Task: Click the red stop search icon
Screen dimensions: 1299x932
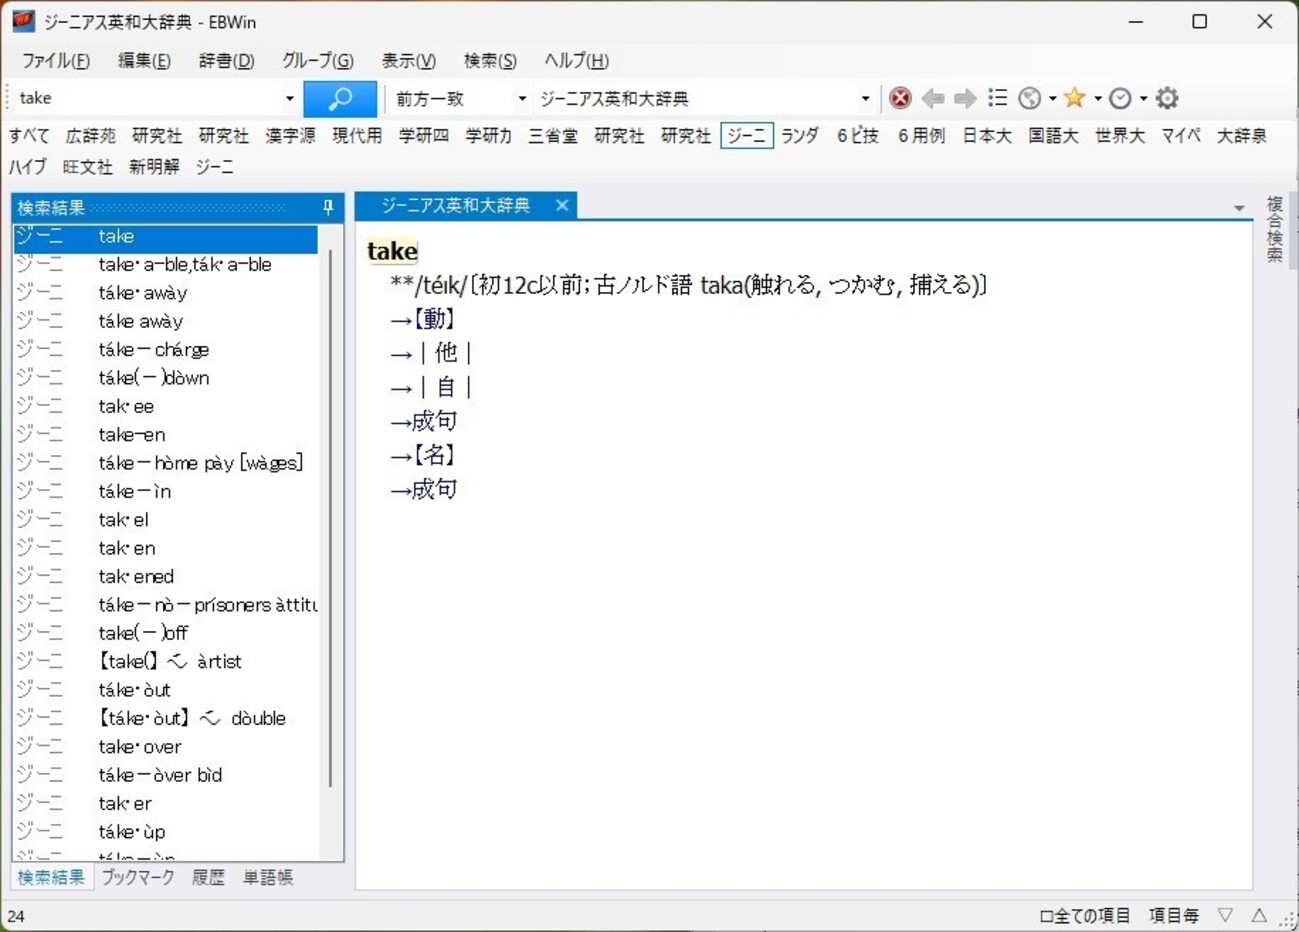Action: [900, 98]
